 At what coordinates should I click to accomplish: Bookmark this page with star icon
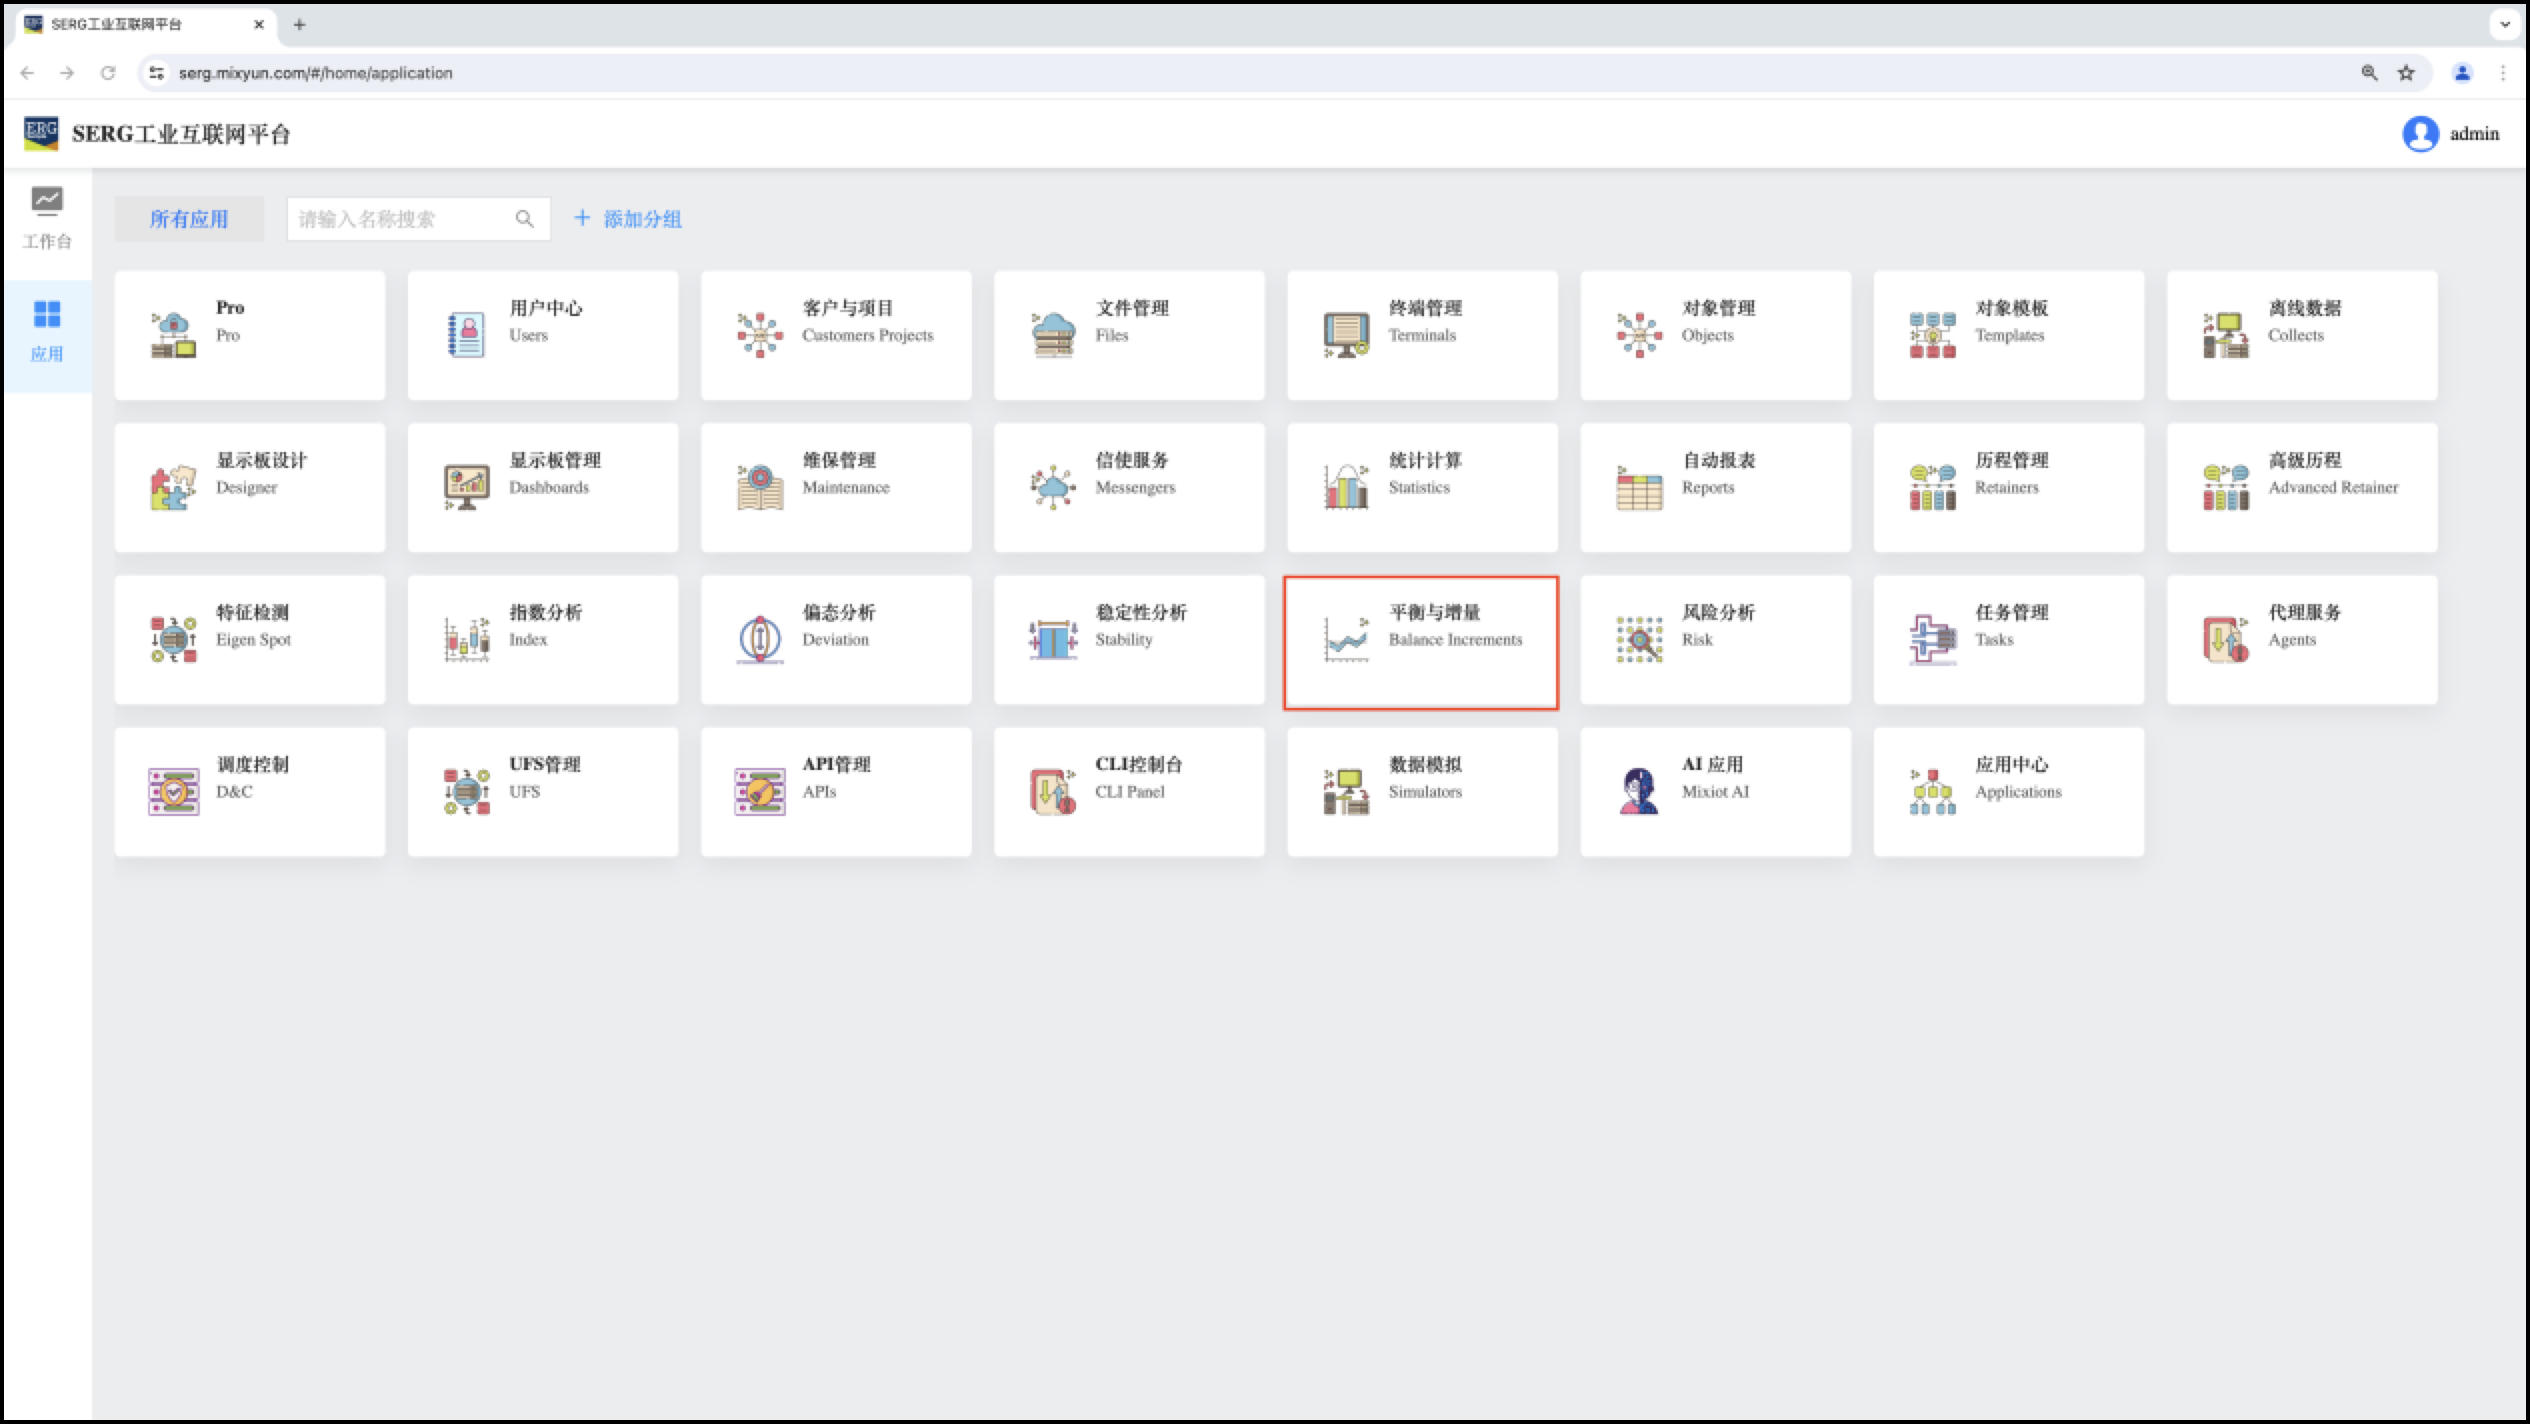click(x=2406, y=73)
